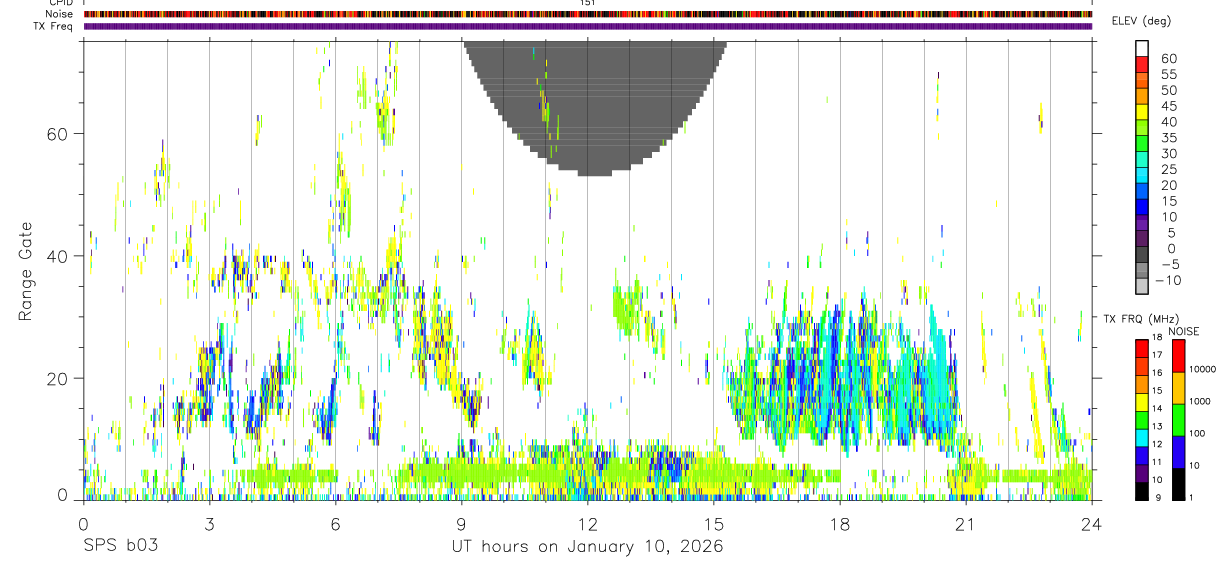Click the x-axis tick label '15'
This screenshot has height=567, width=1228.
click(x=713, y=523)
